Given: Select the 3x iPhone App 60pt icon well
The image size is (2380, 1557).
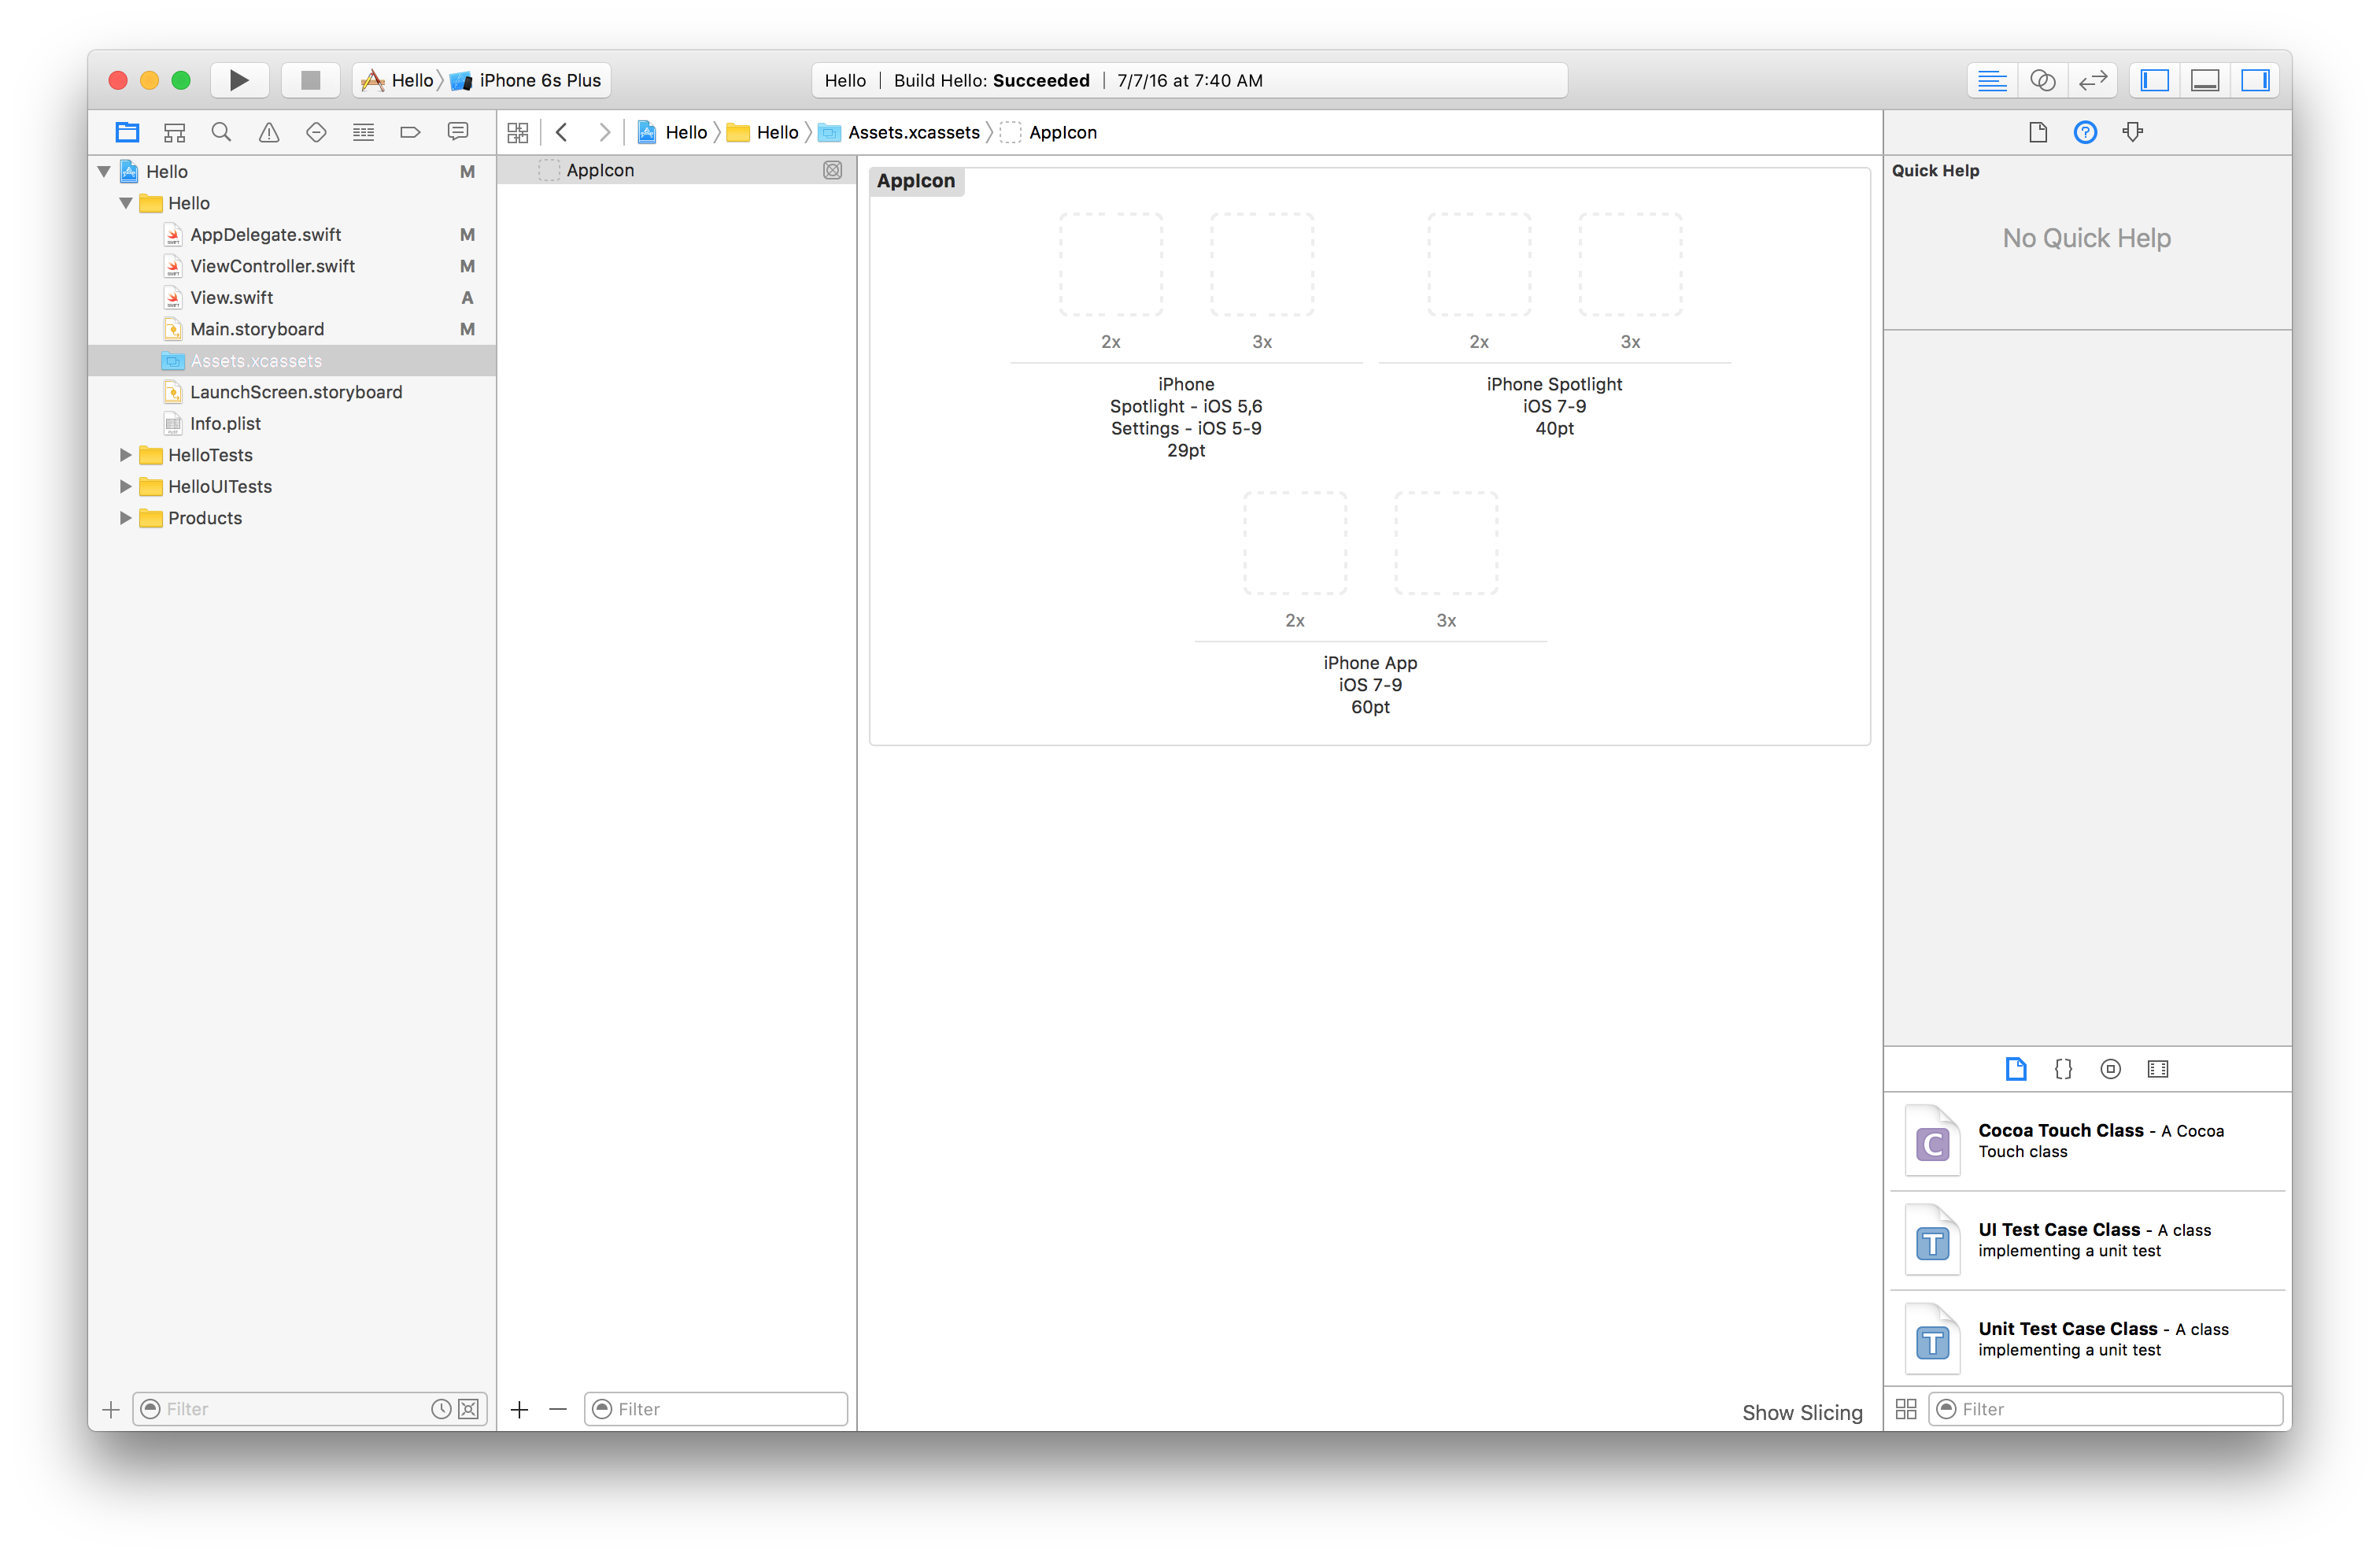Looking at the screenshot, I should pos(1446,544).
